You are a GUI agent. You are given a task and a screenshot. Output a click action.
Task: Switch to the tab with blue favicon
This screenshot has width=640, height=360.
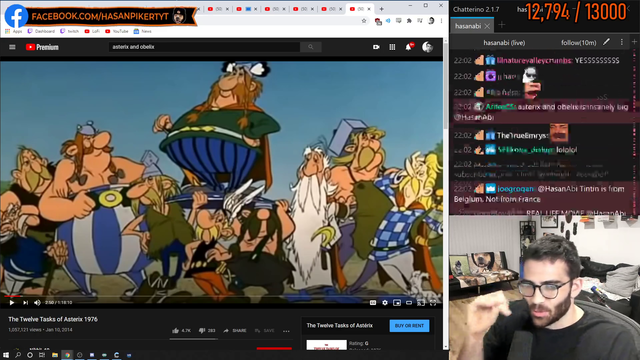(x=248, y=9)
